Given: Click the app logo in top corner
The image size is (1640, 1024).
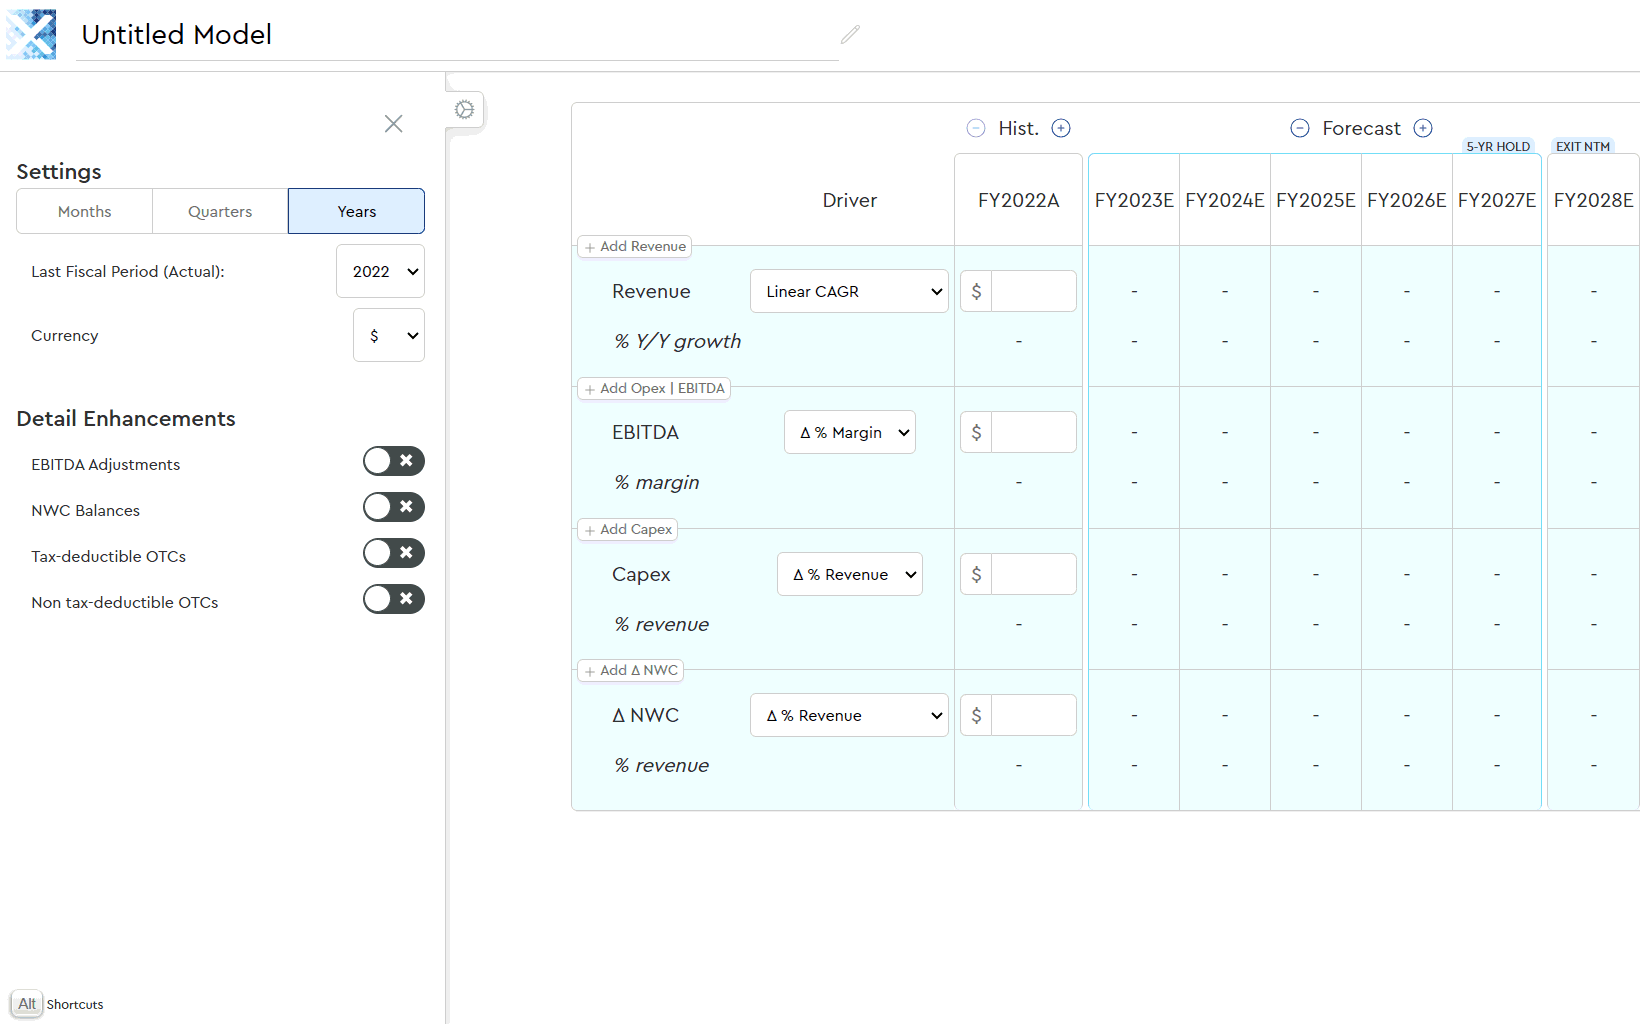Looking at the screenshot, I should [31, 35].
